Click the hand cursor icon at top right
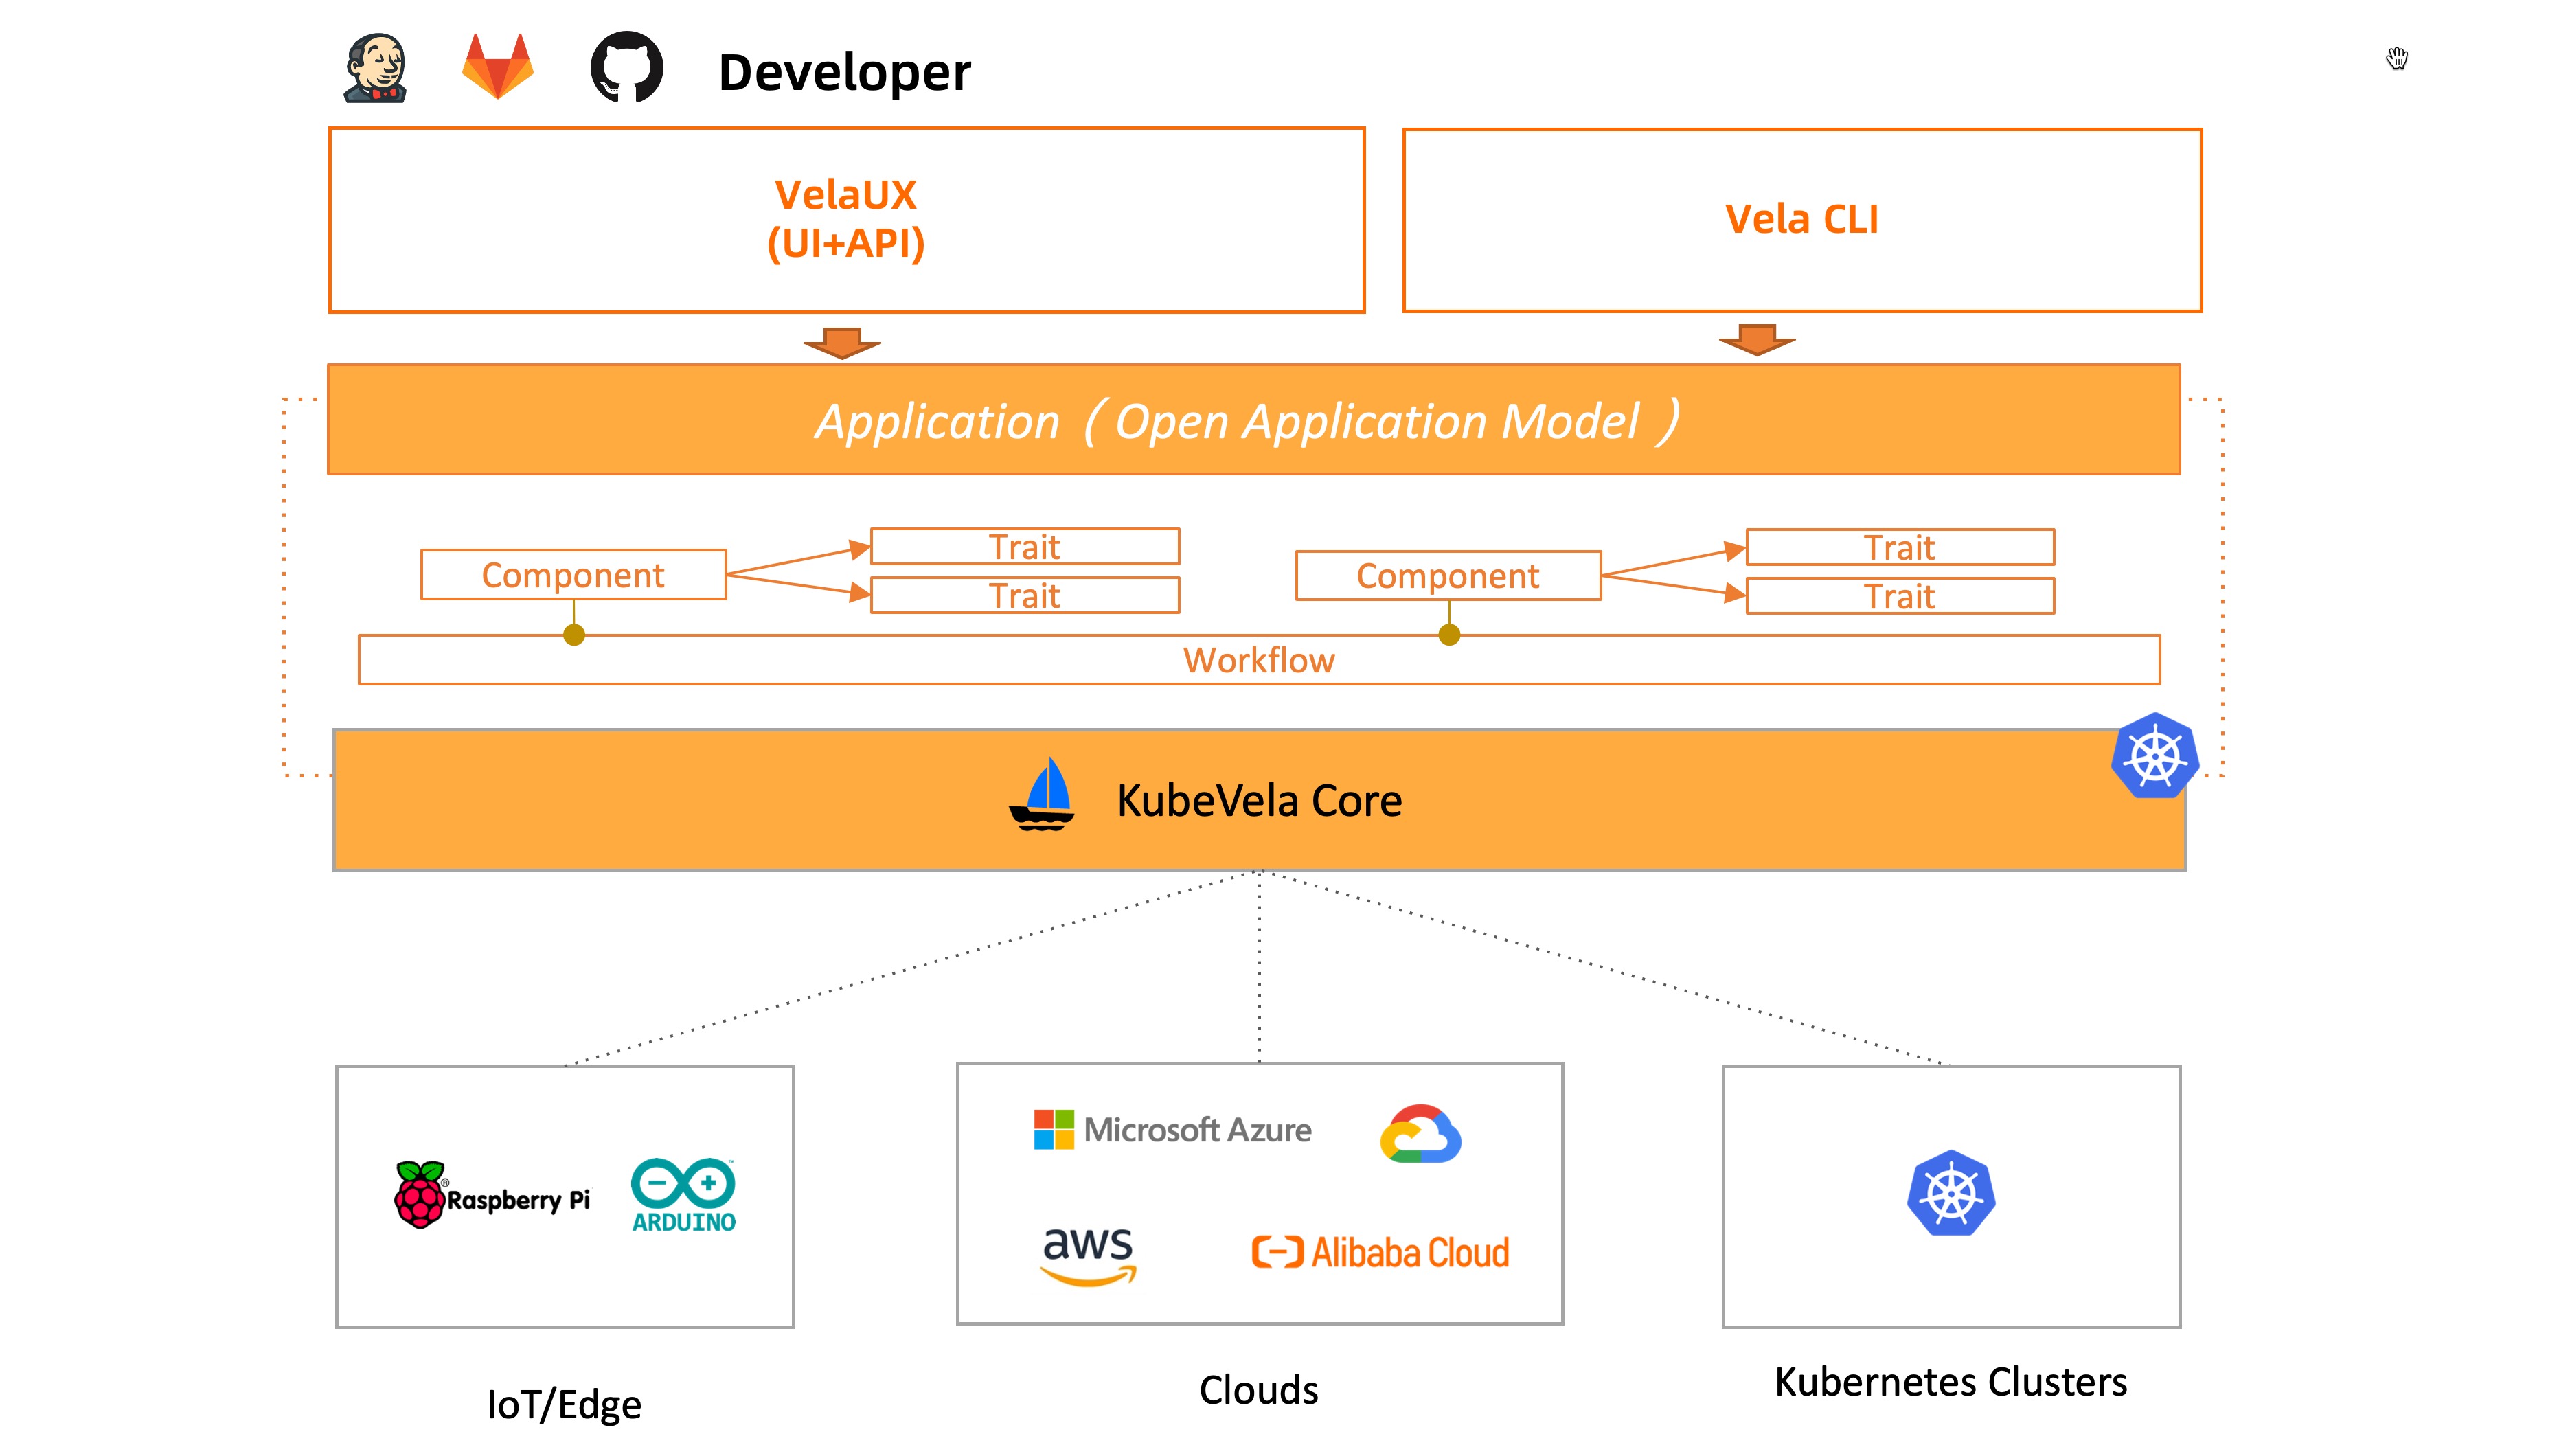Image resolution: width=2570 pixels, height=1456 pixels. pos(2397,59)
